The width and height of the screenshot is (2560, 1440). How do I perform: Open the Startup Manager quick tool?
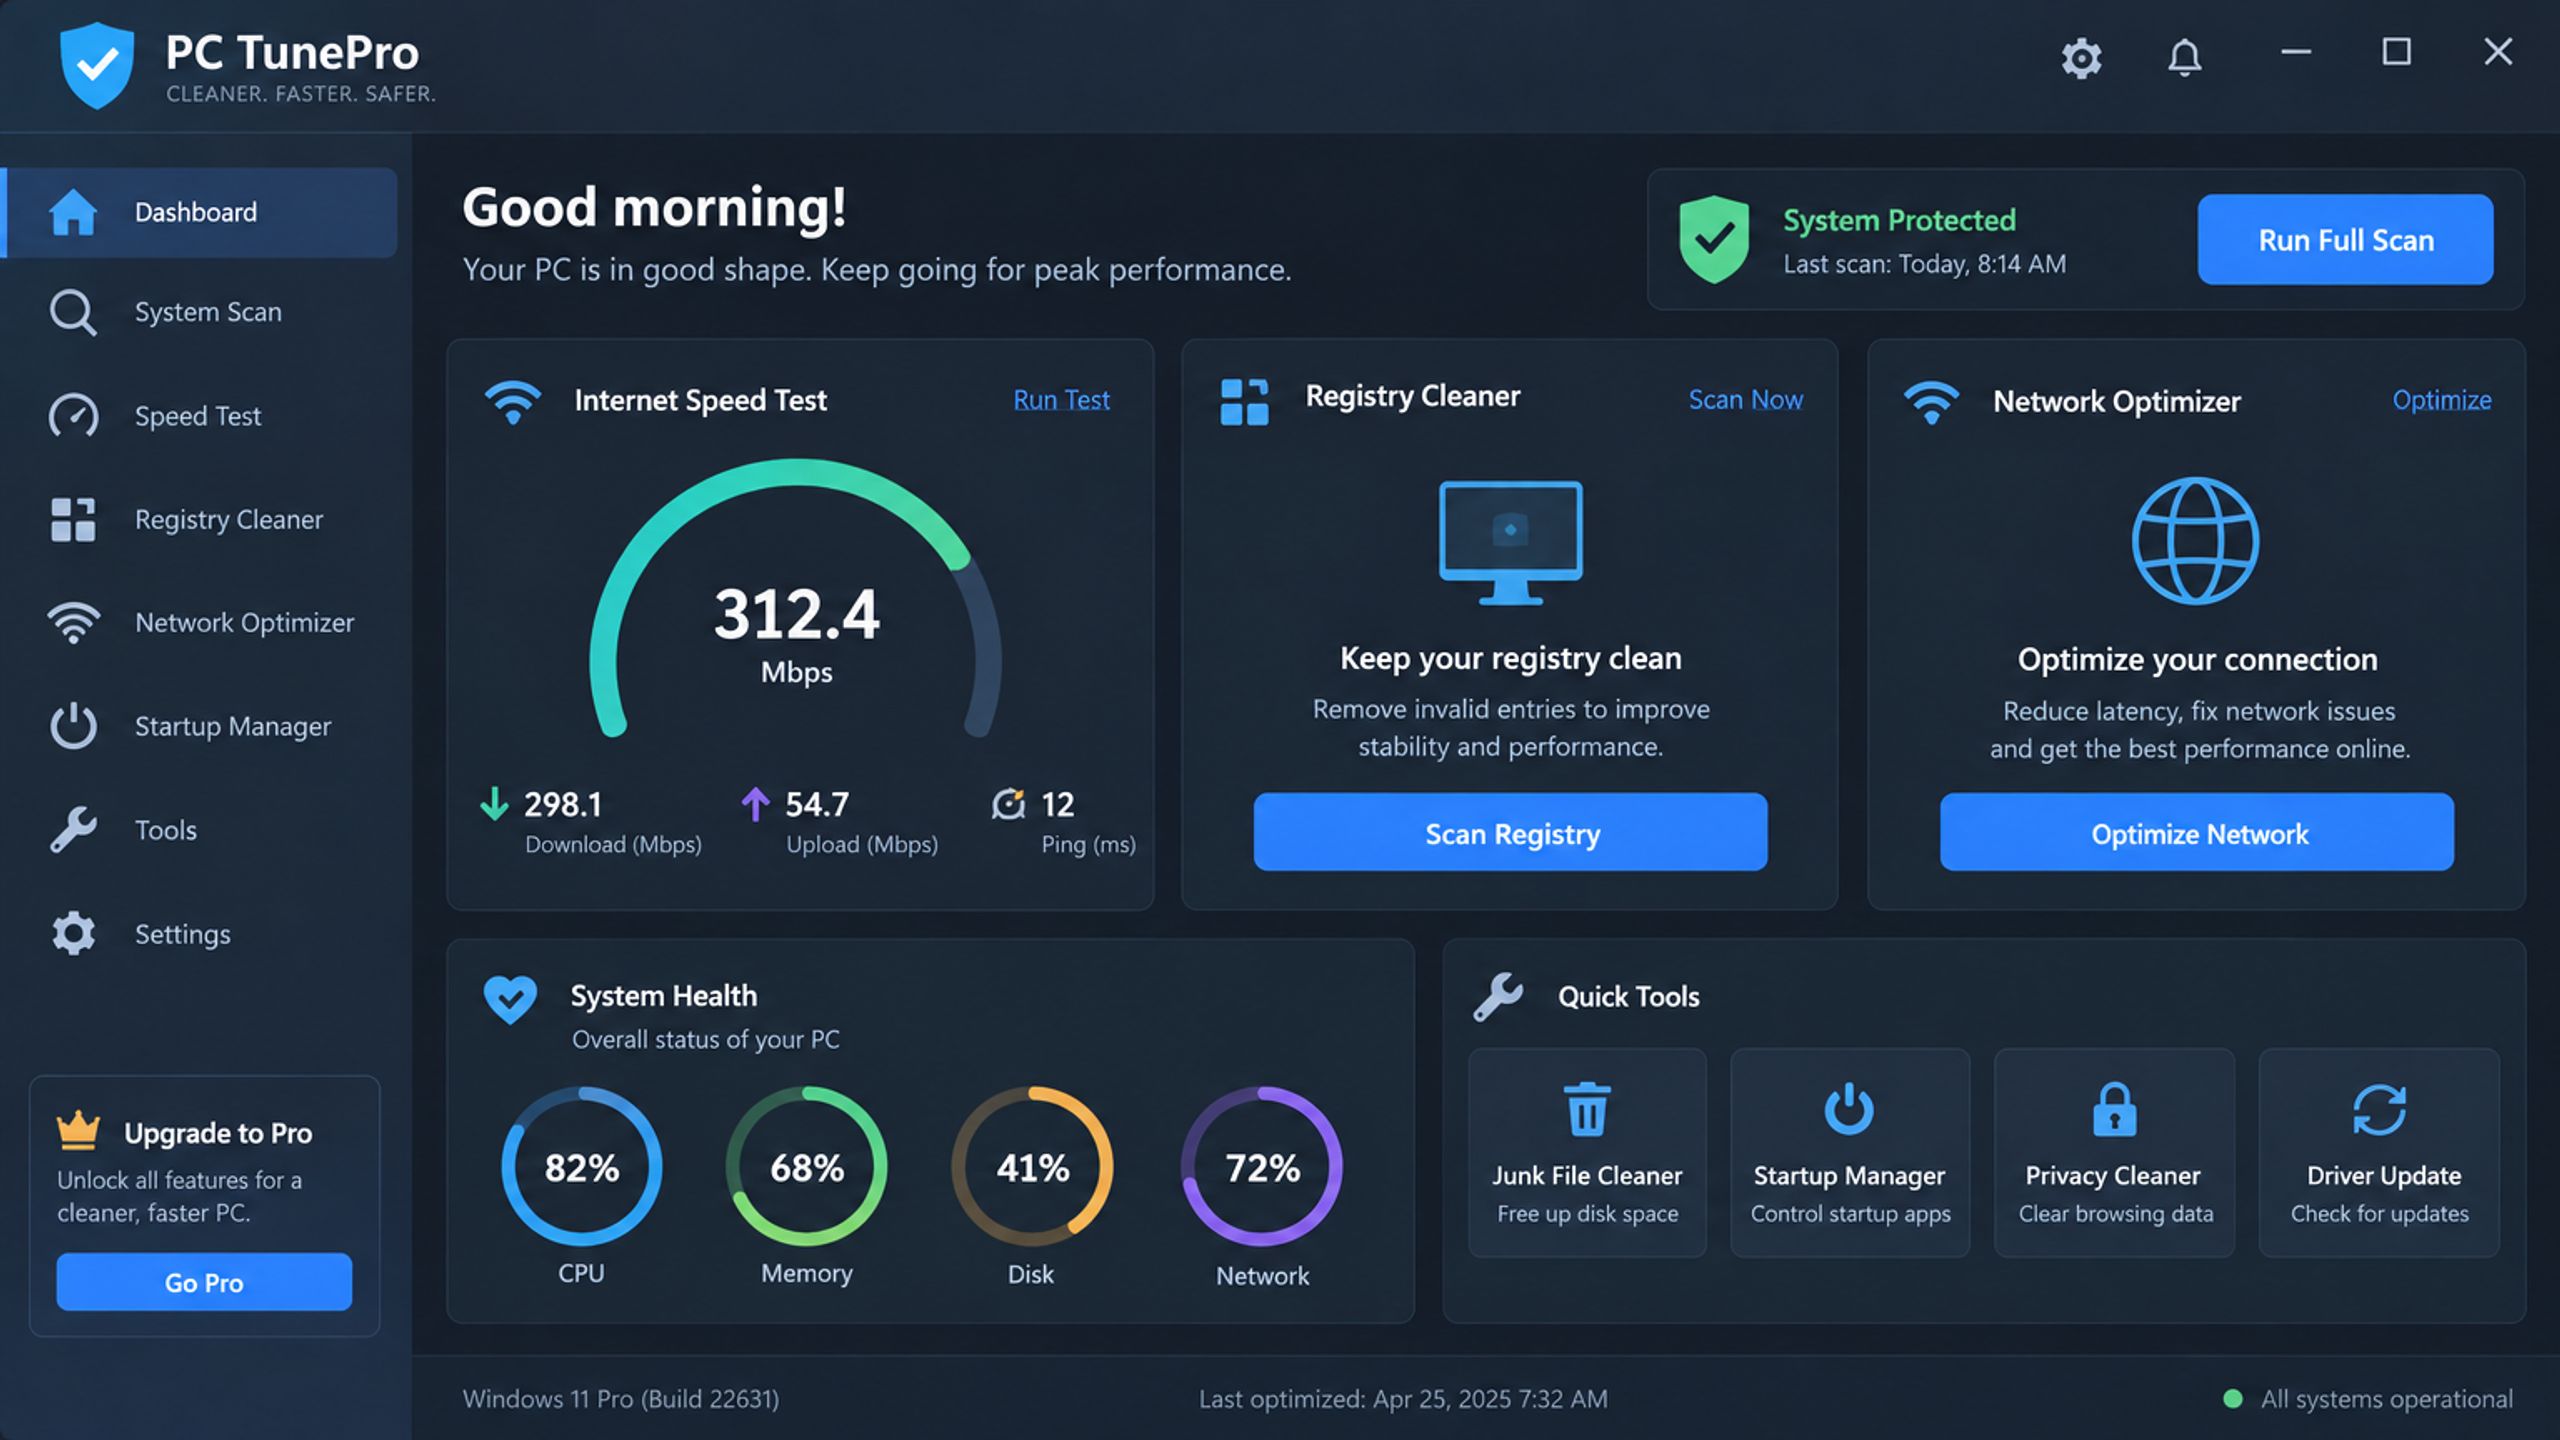tap(1850, 1152)
